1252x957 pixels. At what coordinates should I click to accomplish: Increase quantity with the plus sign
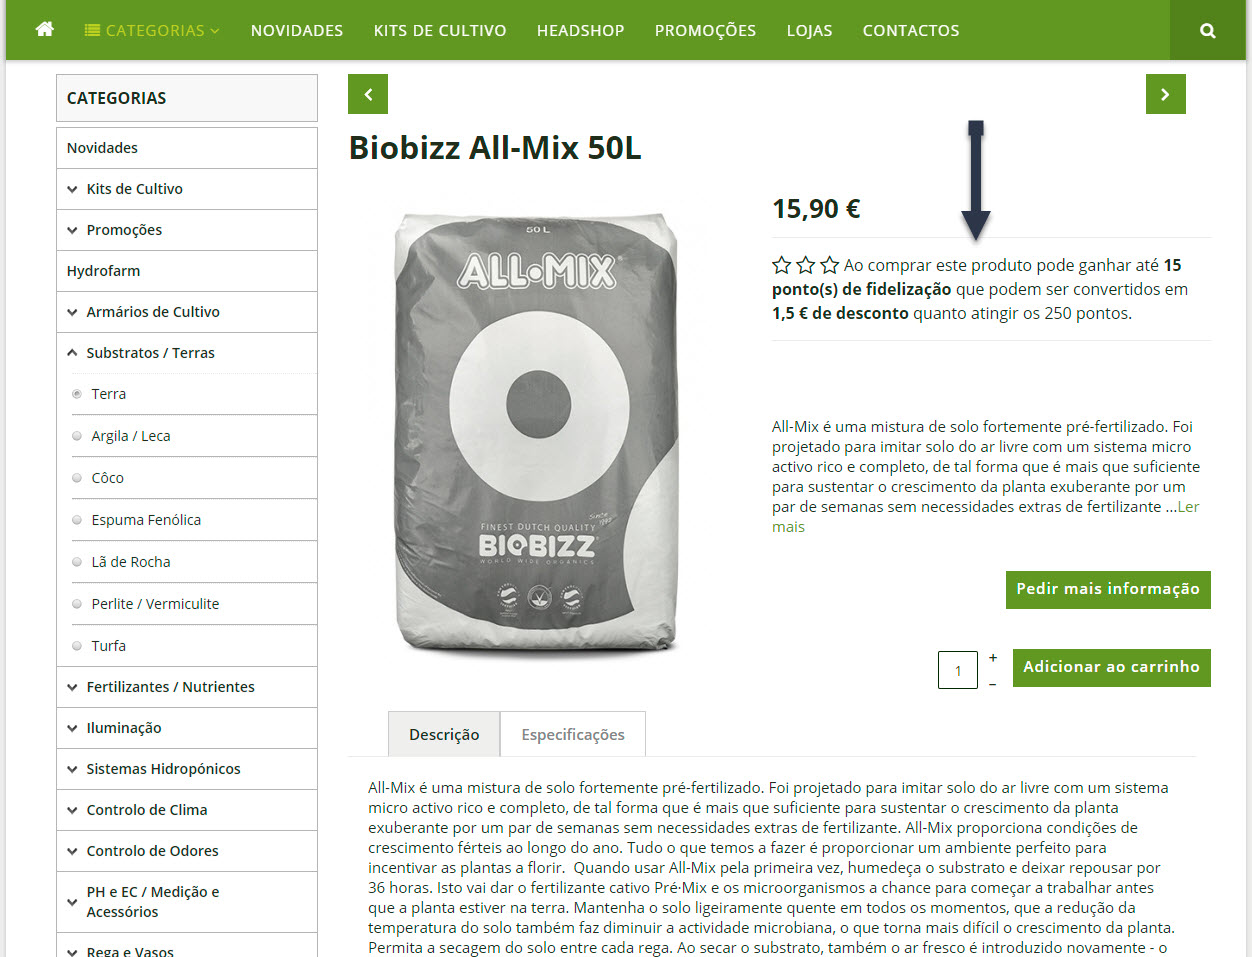pyautogui.click(x=993, y=657)
